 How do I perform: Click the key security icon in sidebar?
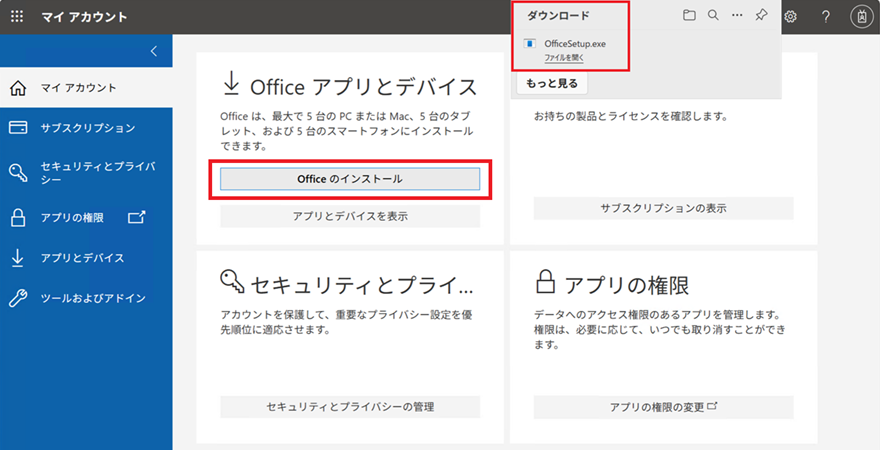click(19, 173)
